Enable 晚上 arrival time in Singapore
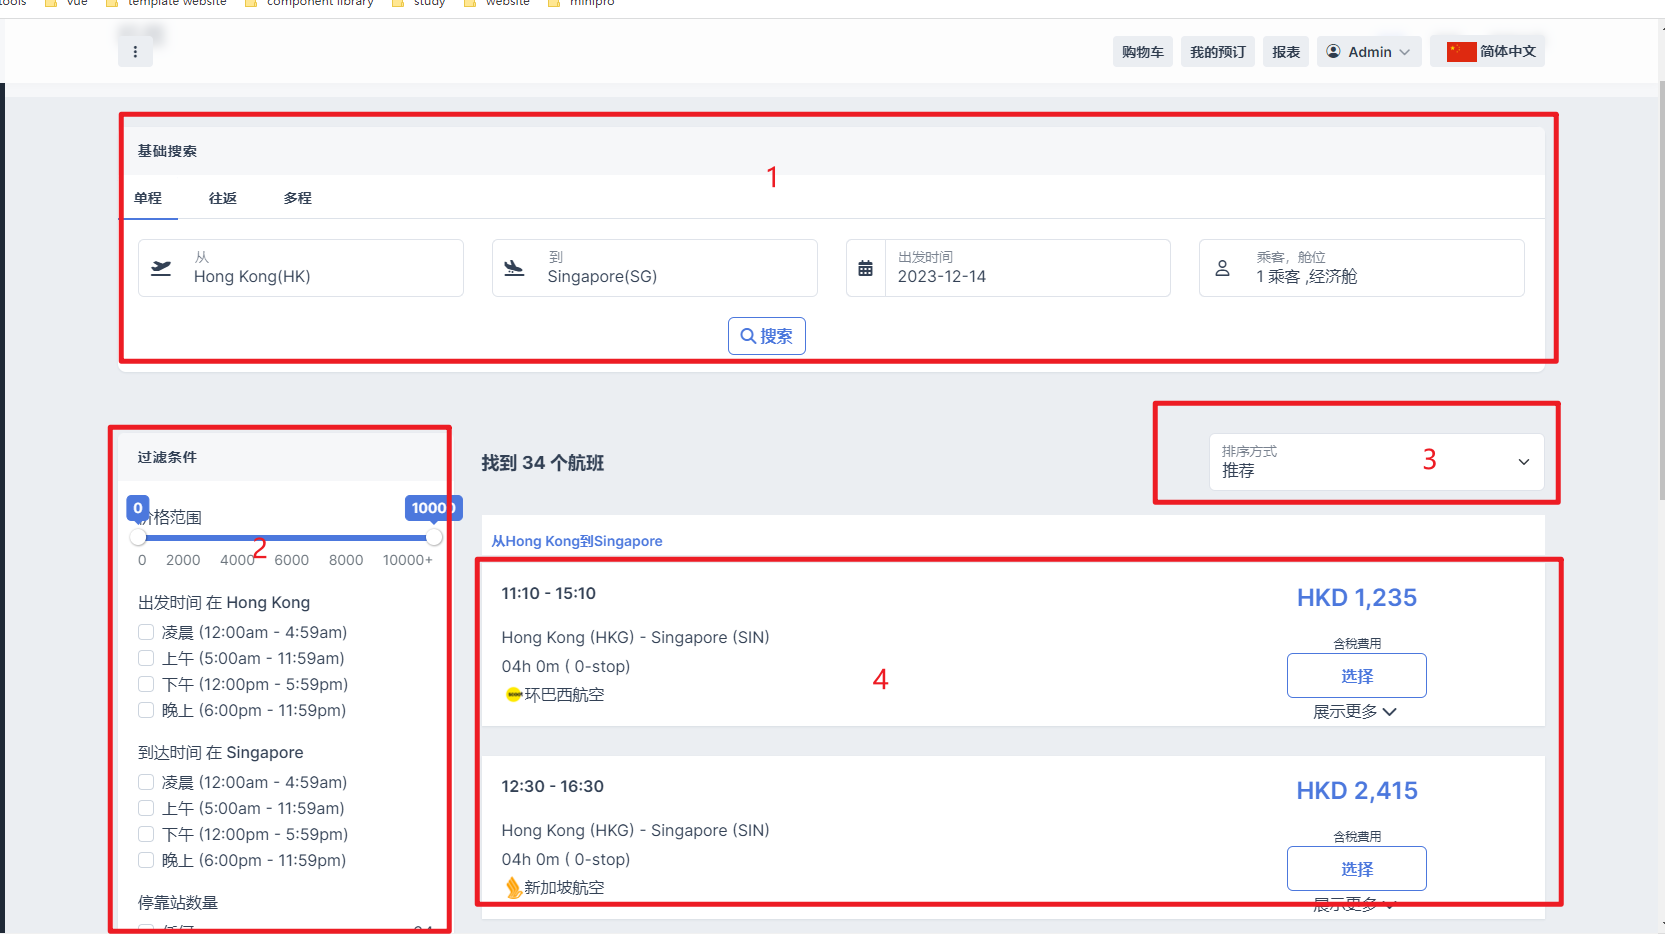This screenshot has width=1665, height=934. click(x=146, y=860)
